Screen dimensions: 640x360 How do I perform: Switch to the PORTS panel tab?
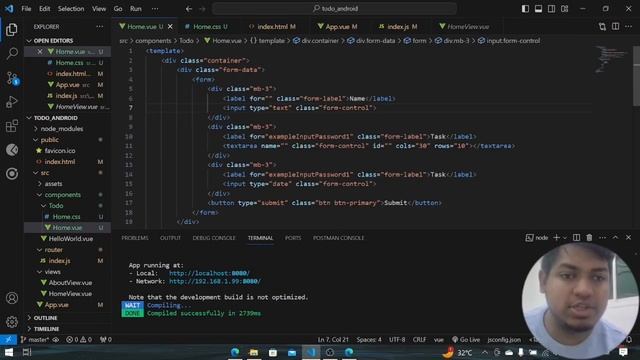(x=293, y=238)
